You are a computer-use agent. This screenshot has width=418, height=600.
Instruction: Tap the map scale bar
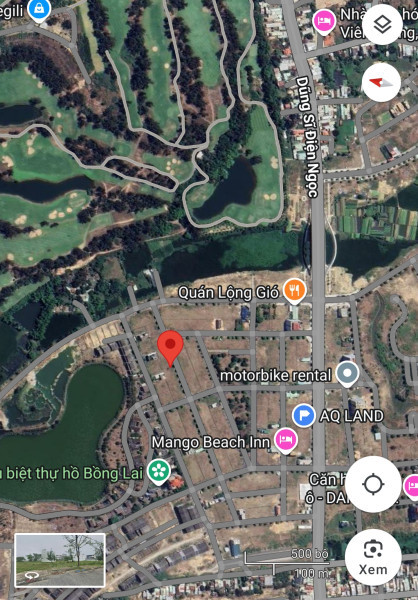pos(287,562)
